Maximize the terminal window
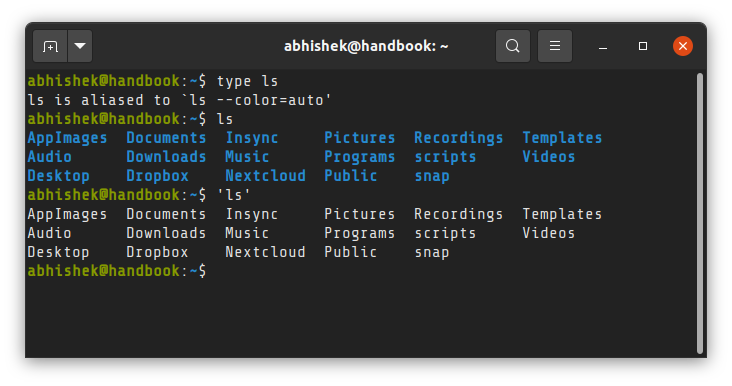The height and width of the screenshot is (386, 732). [x=643, y=46]
